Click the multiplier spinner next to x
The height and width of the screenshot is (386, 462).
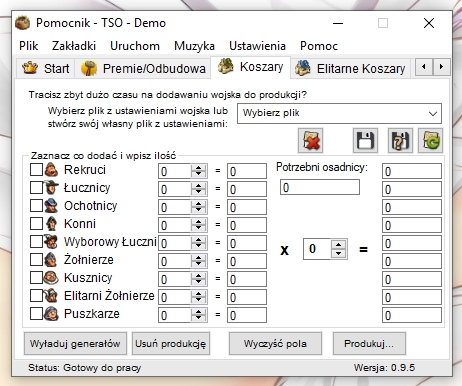click(x=339, y=249)
